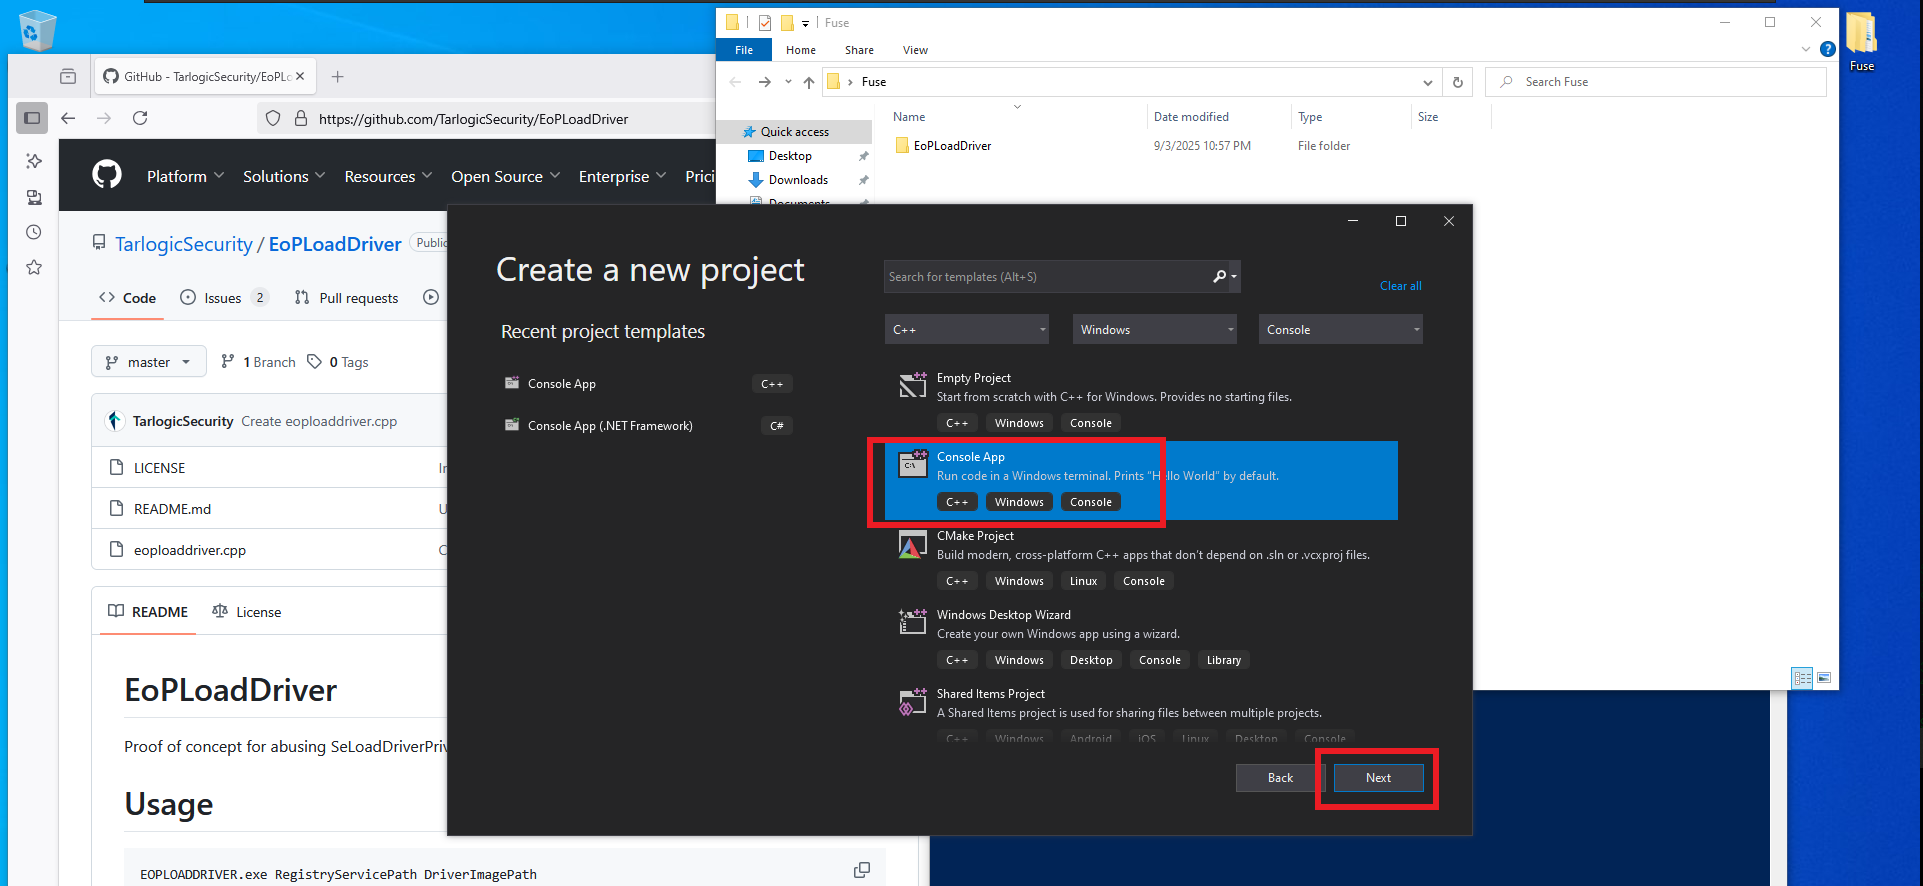1923x886 pixels.
Task: Reload the GitHub page in browser
Action: pyautogui.click(x=140, y=118)
